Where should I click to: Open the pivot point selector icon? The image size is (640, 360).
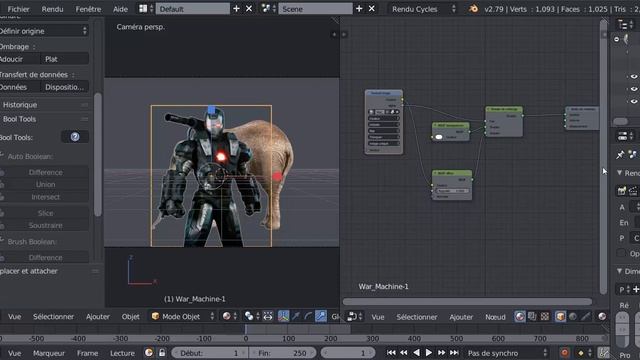point(252,316)
